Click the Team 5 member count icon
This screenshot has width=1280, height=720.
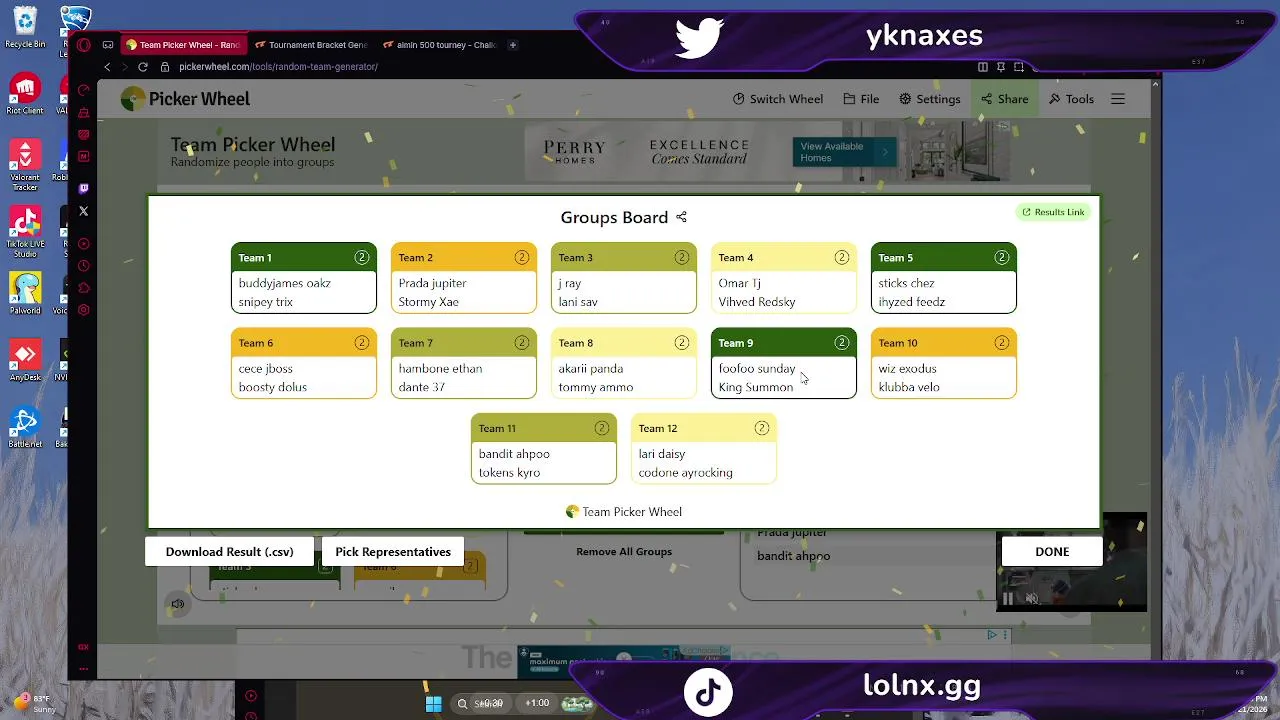pos(1002,257)
